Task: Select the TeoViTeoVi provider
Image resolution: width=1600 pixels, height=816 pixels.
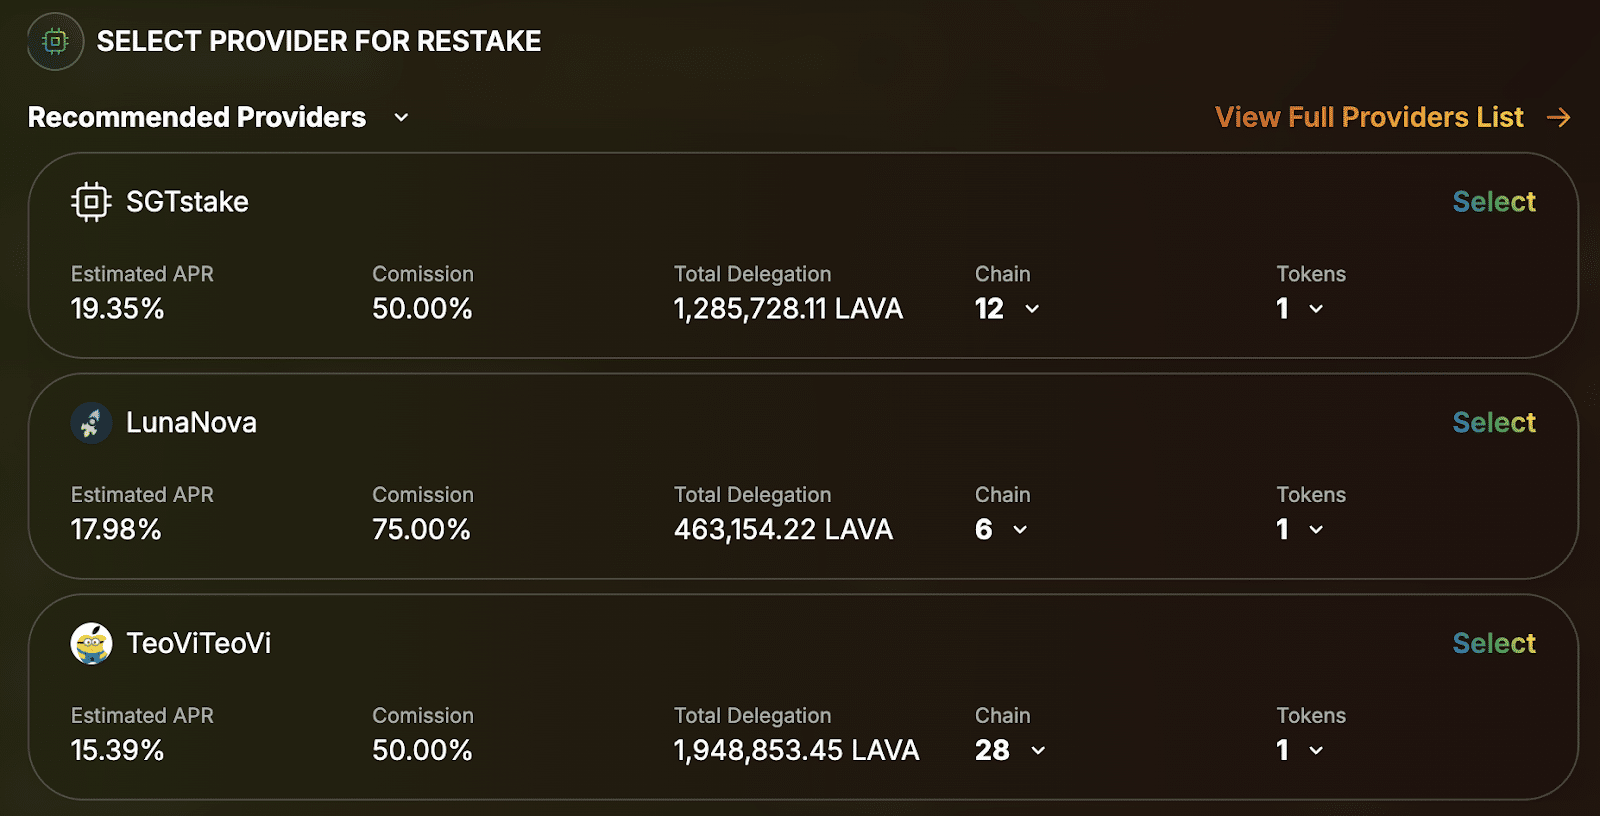Action: tap(1494, 643)
